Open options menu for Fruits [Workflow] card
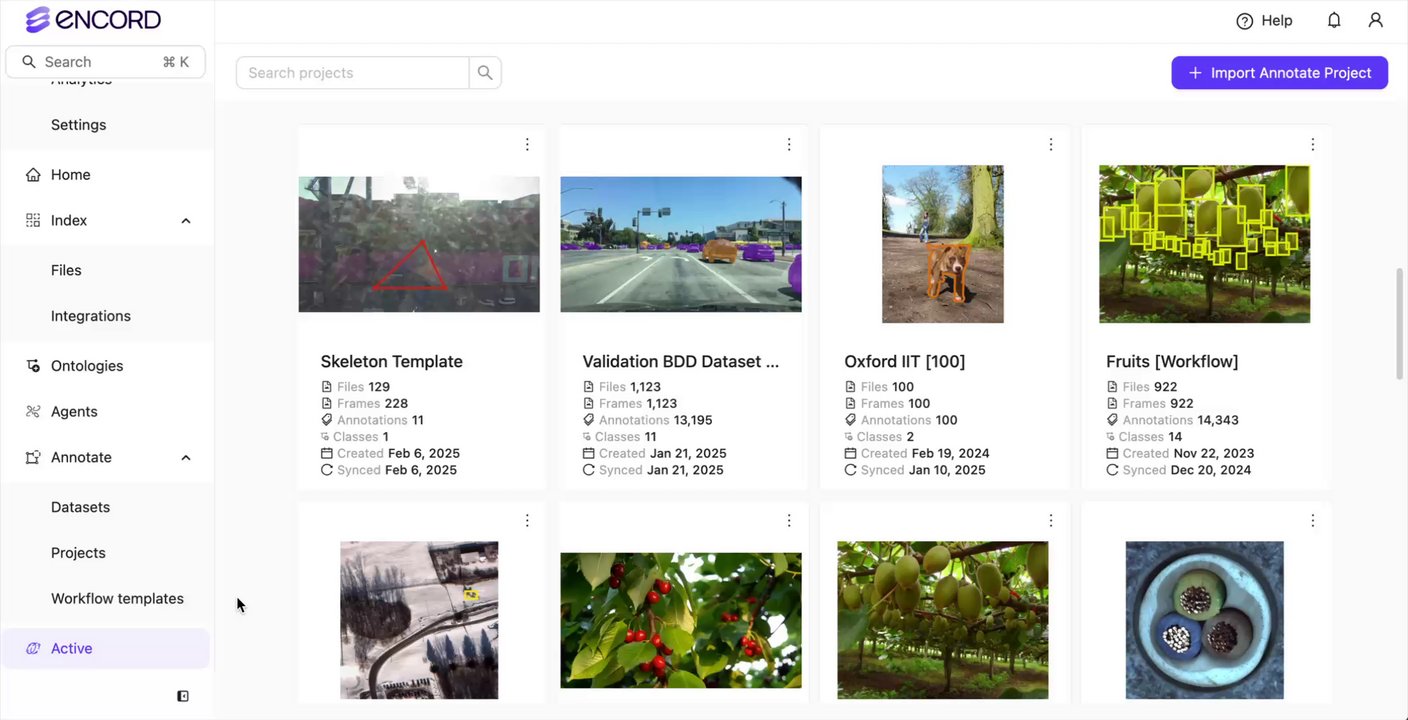The width and height of the screenshot is (1408, 720). 1313,144
